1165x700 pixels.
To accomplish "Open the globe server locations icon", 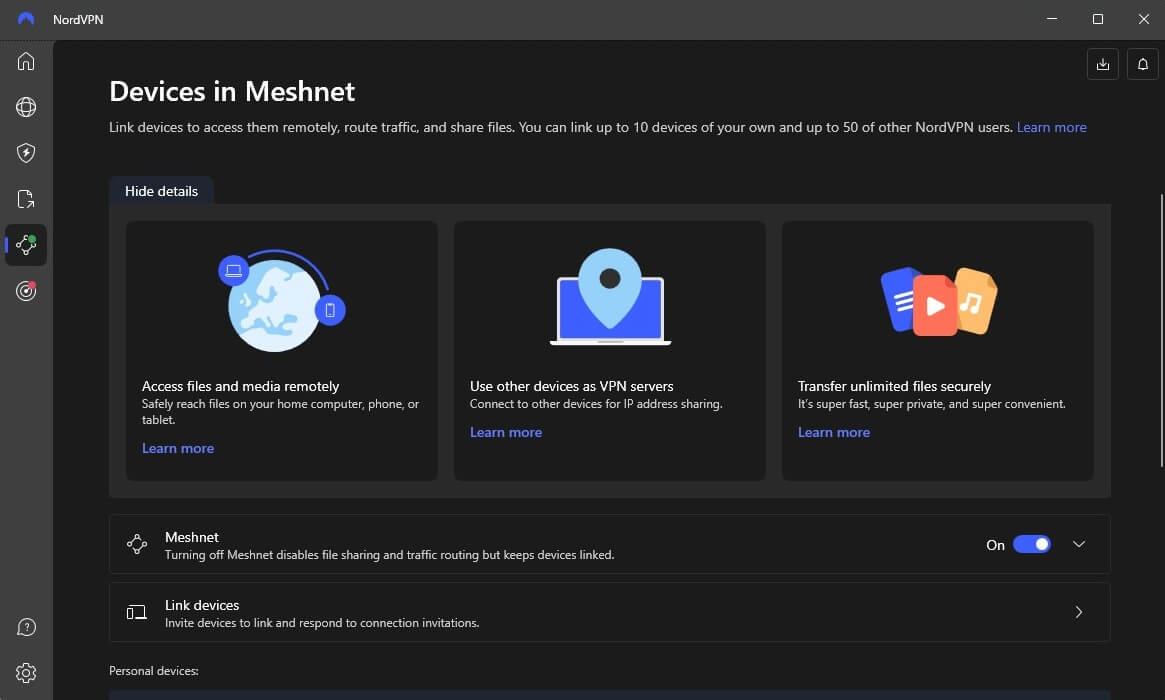I will [x=26, y=107].
